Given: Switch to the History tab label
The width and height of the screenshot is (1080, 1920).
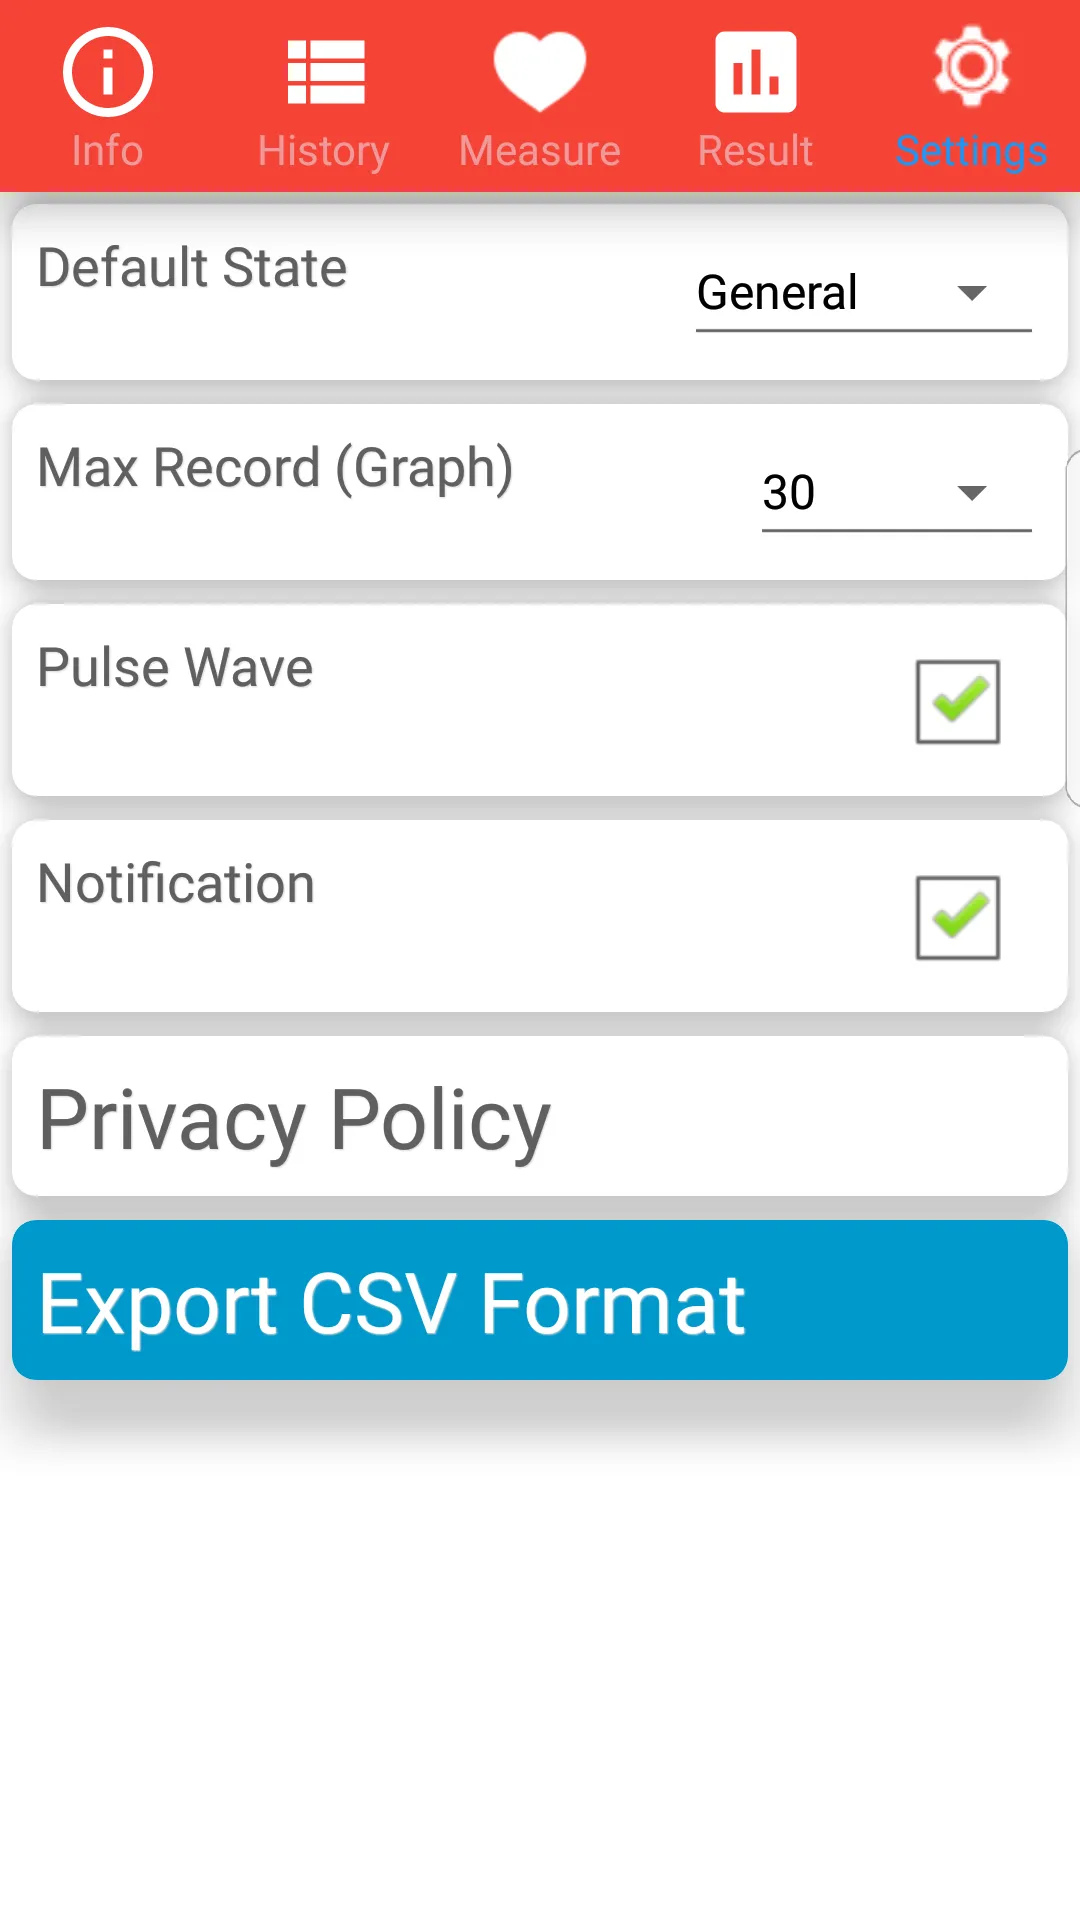Looking at the screenshot, I should coord(323,151).
